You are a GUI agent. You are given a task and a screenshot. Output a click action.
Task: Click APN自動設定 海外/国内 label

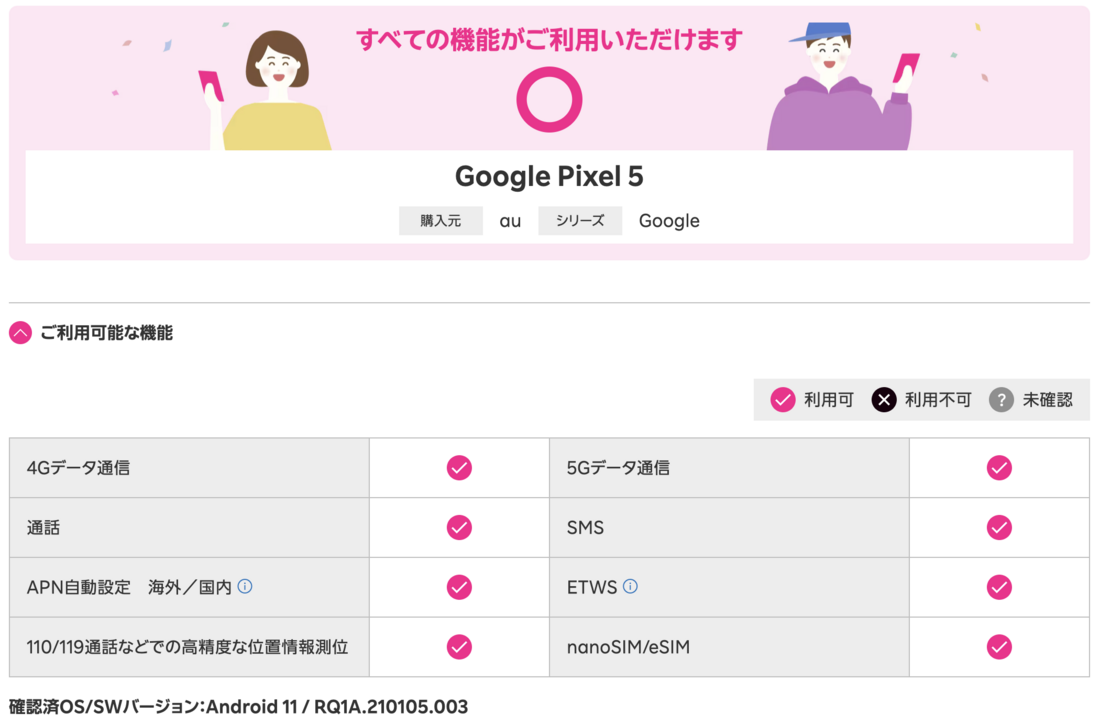point(129,587)
